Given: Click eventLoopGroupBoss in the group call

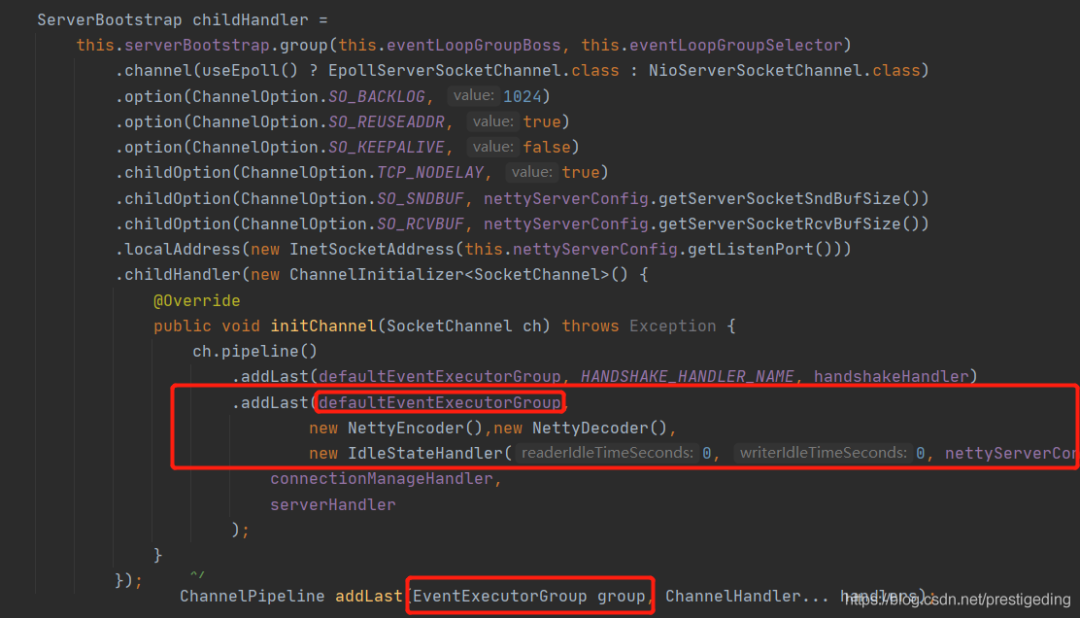Looking at the screenshot, I should (473, 45).
